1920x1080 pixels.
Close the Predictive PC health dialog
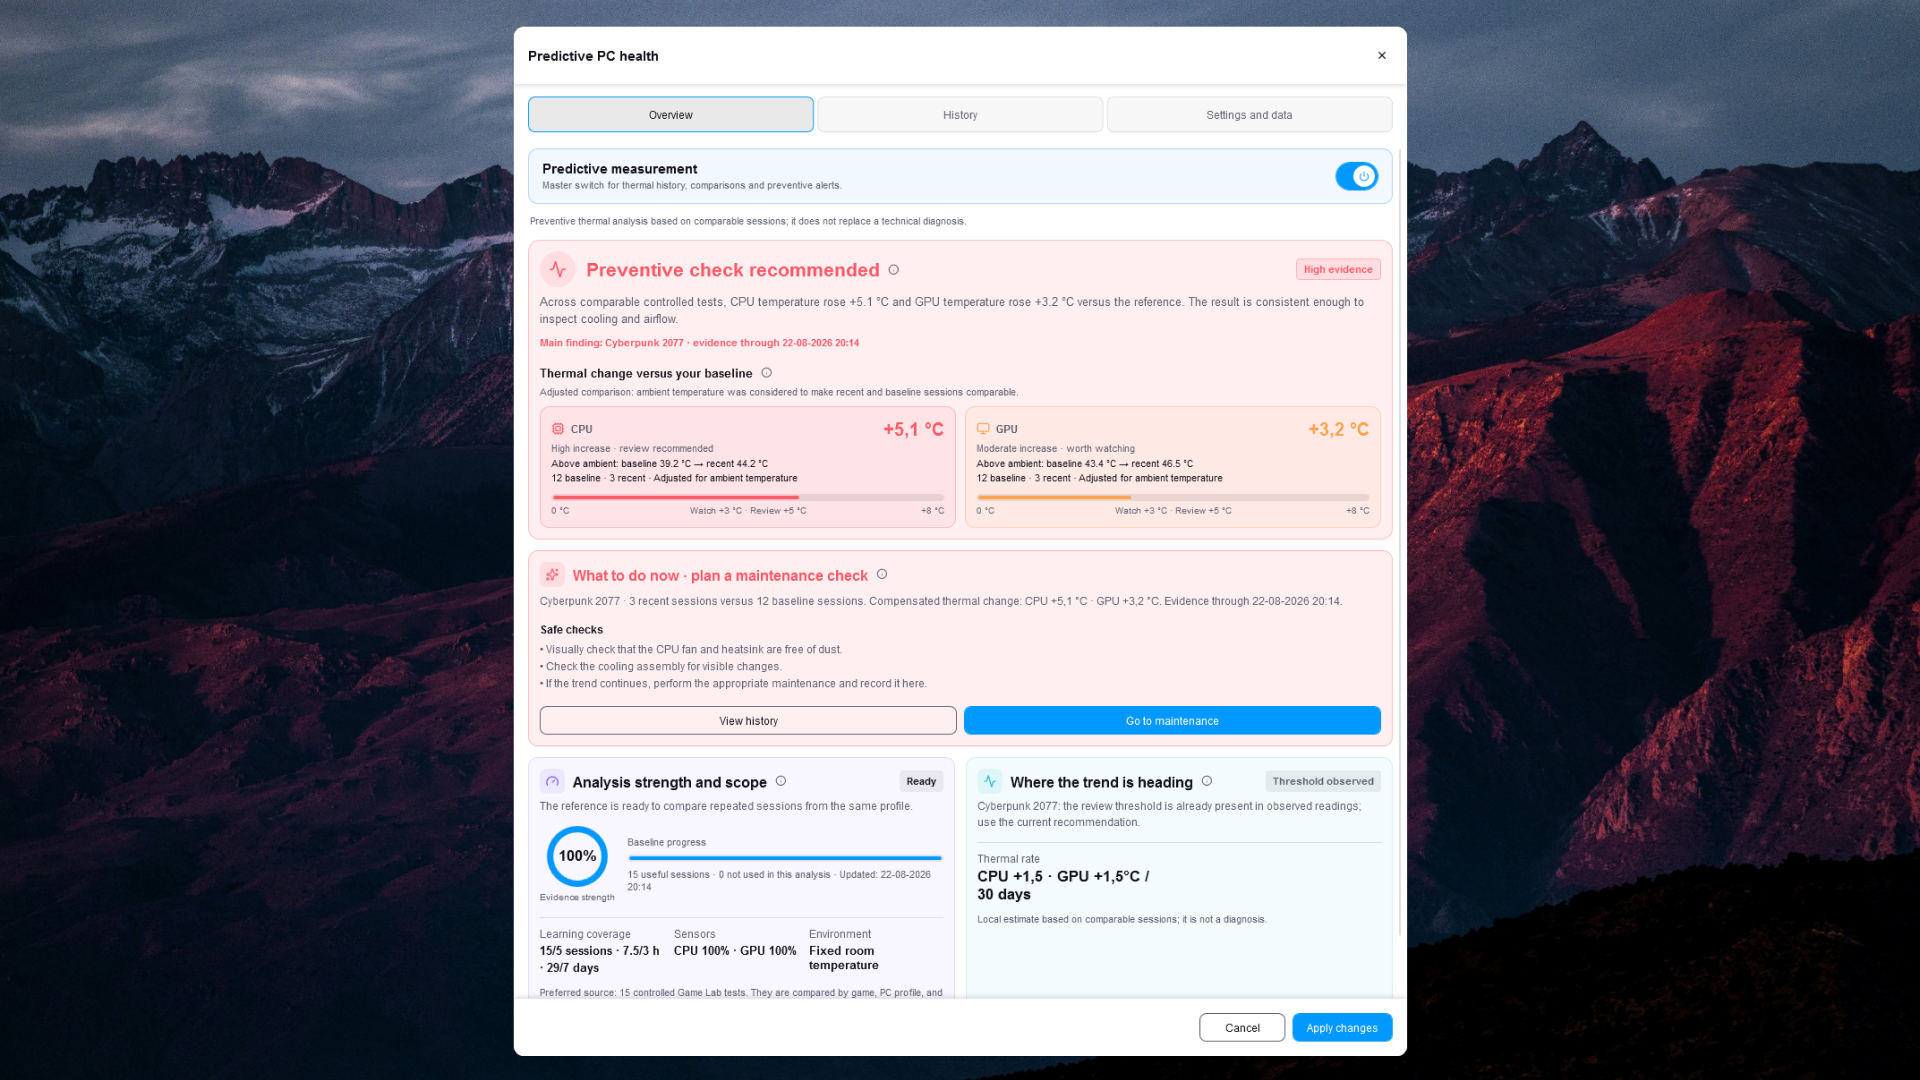[1382, 56]
